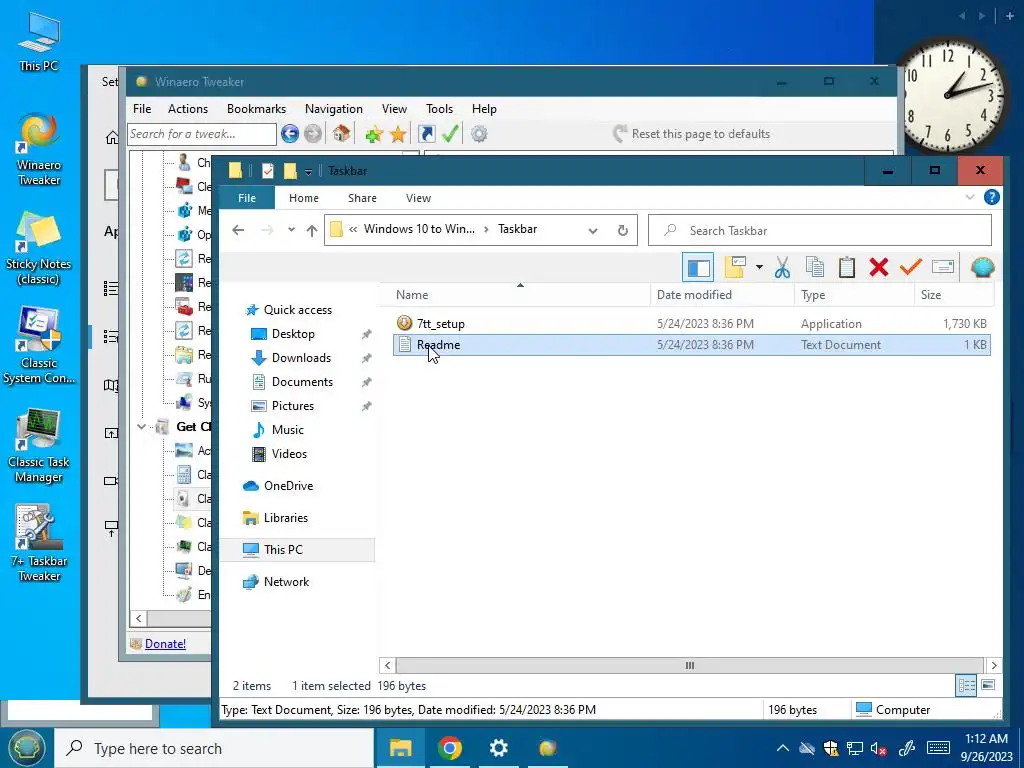Click Winaero add bookmark green plus star
This screenshot has width=1024, height=768.
(x=374, y=135)
